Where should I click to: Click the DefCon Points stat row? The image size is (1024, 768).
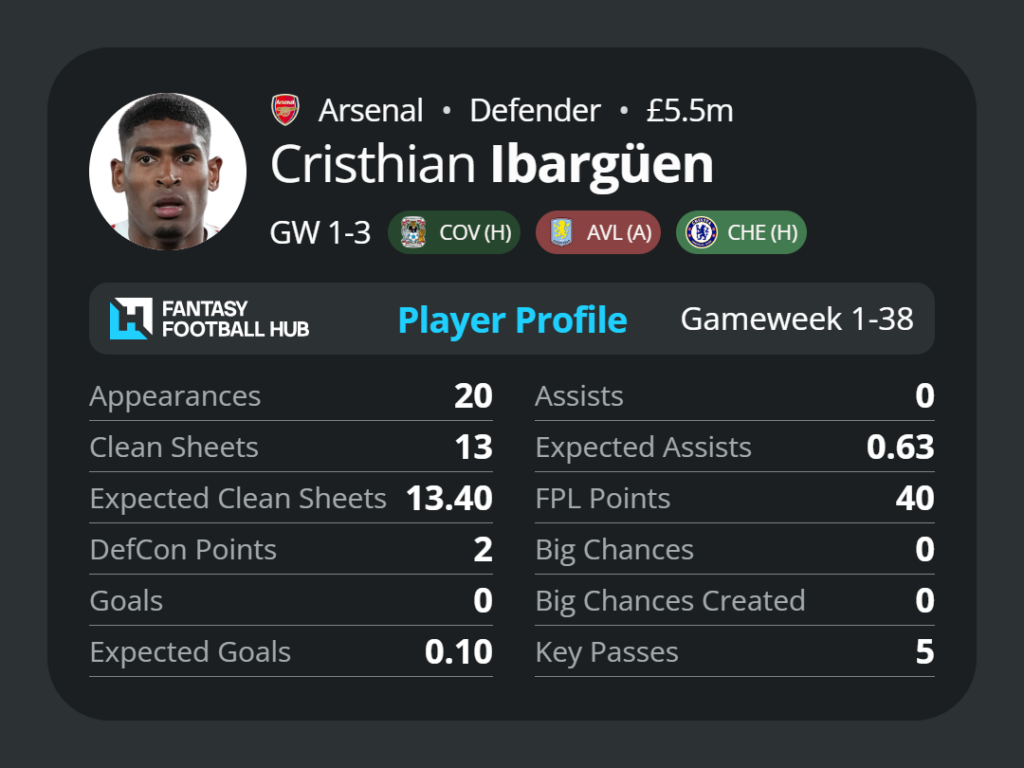(291, 549)
